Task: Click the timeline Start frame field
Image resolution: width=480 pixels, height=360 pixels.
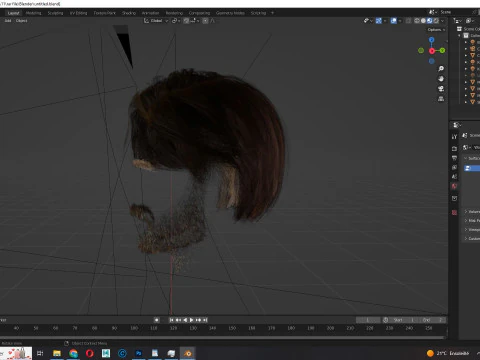Action: tap(404, 320)
